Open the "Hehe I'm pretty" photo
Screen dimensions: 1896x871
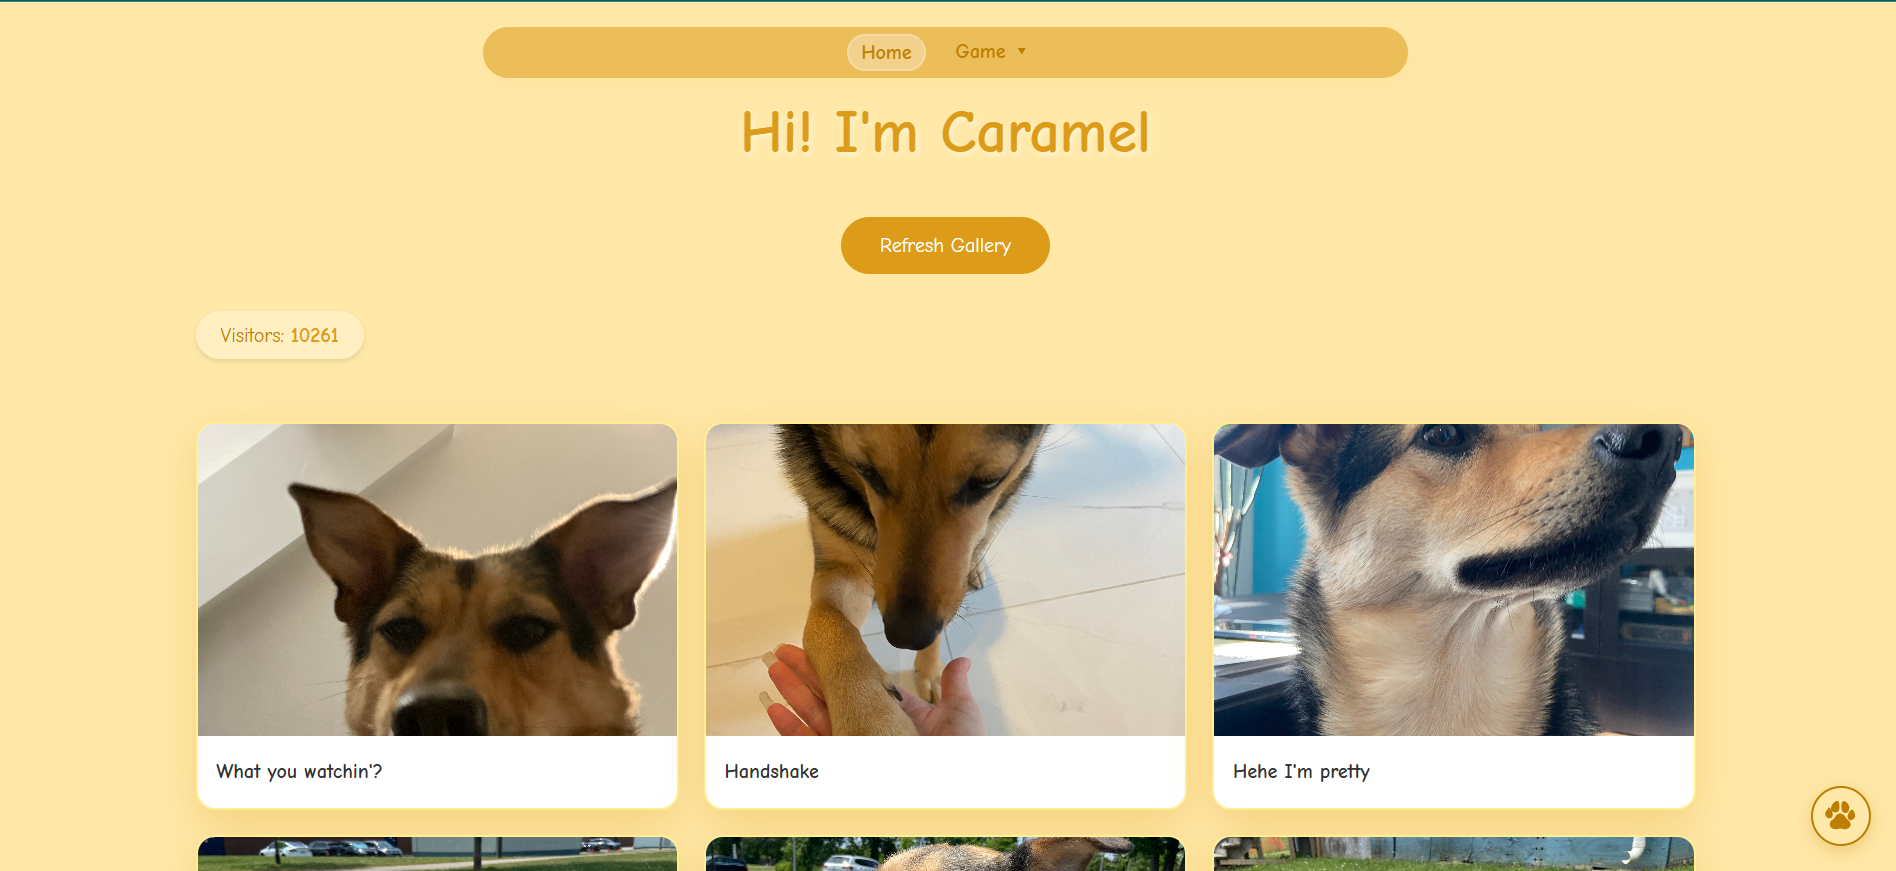pos(1453,580)
